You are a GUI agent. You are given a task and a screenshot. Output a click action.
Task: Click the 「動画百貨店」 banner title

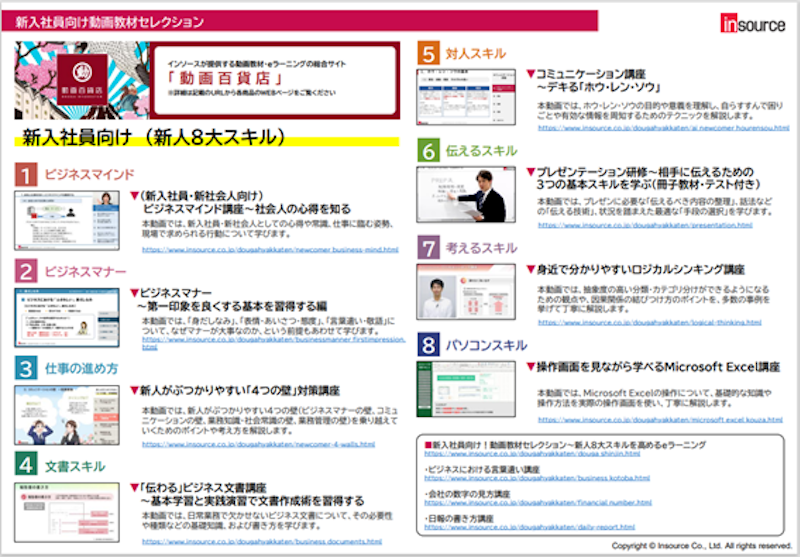coord(226,79)
